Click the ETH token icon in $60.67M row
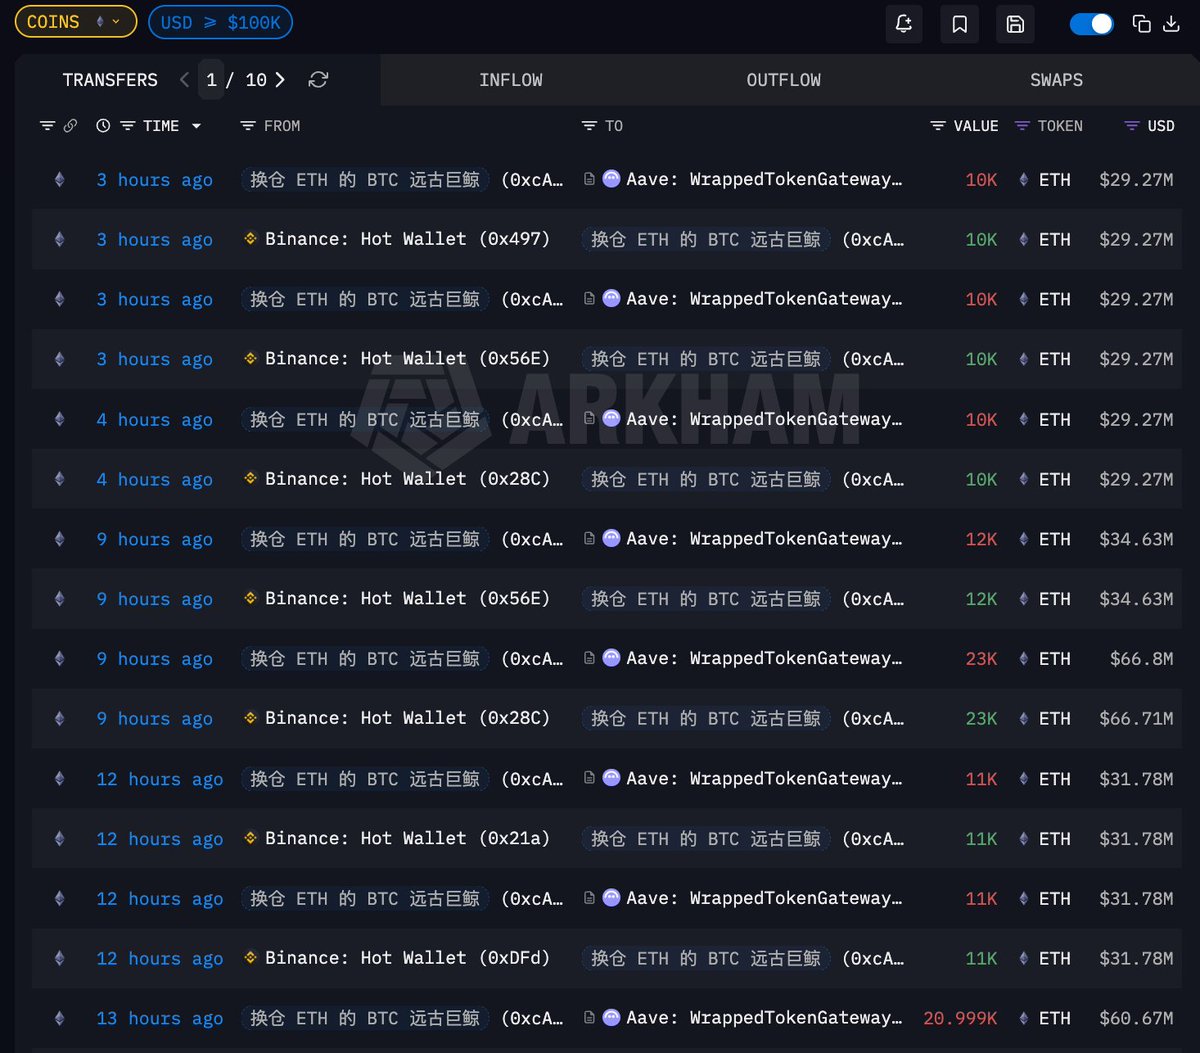The image size is (1200, 1053). coord(1023,1019)
